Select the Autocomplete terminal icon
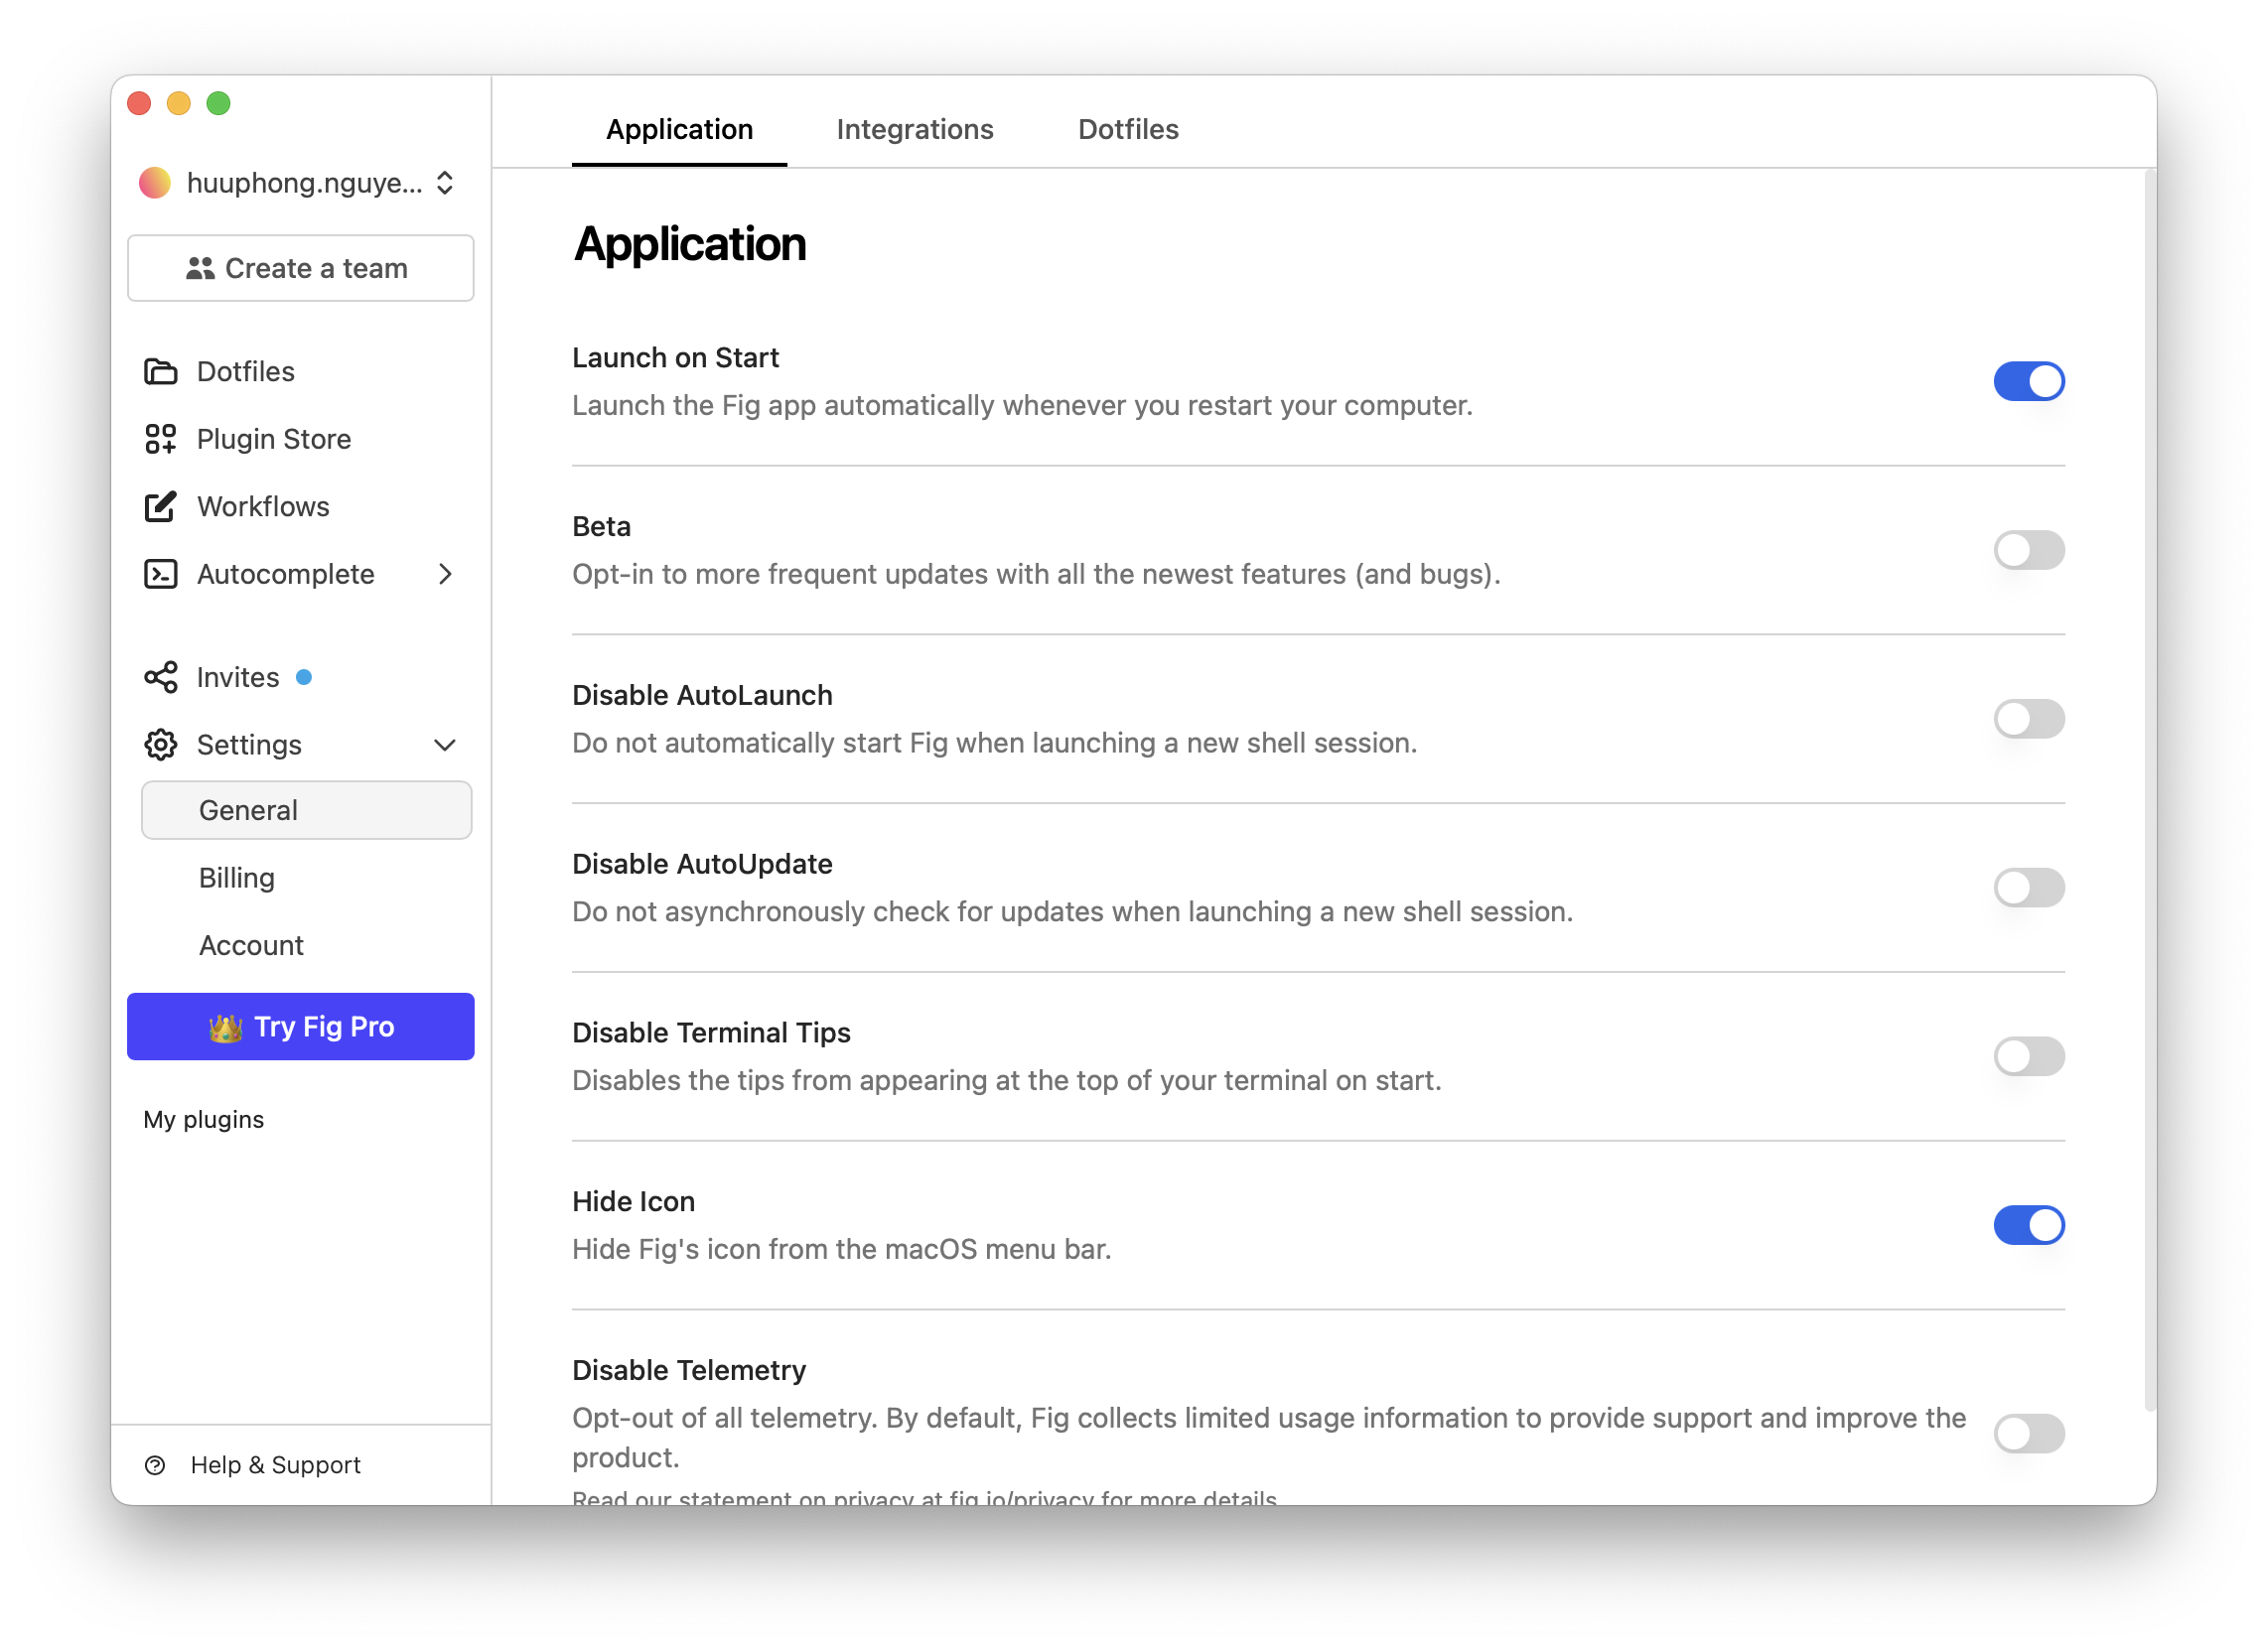Viewport: 2268px width, 1652px height. [161, 574]
